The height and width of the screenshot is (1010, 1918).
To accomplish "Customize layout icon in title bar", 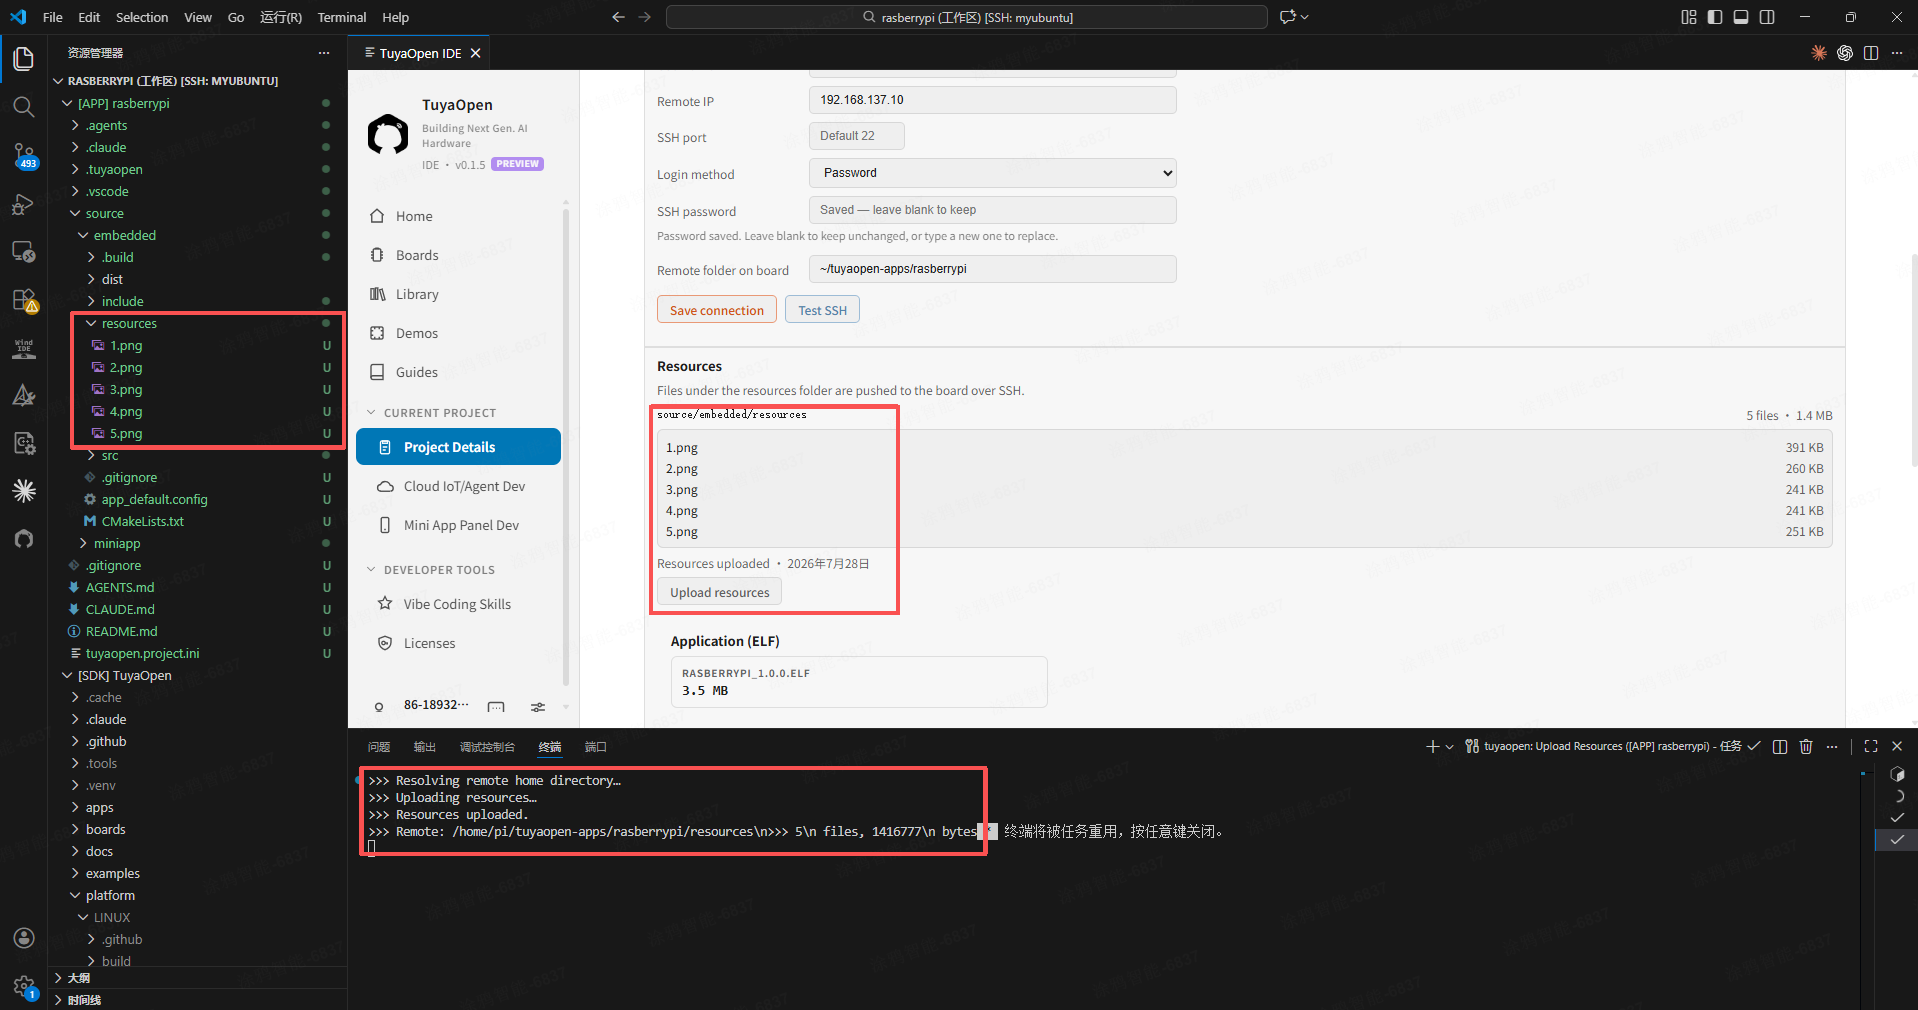I will [x=1689, y=17].
